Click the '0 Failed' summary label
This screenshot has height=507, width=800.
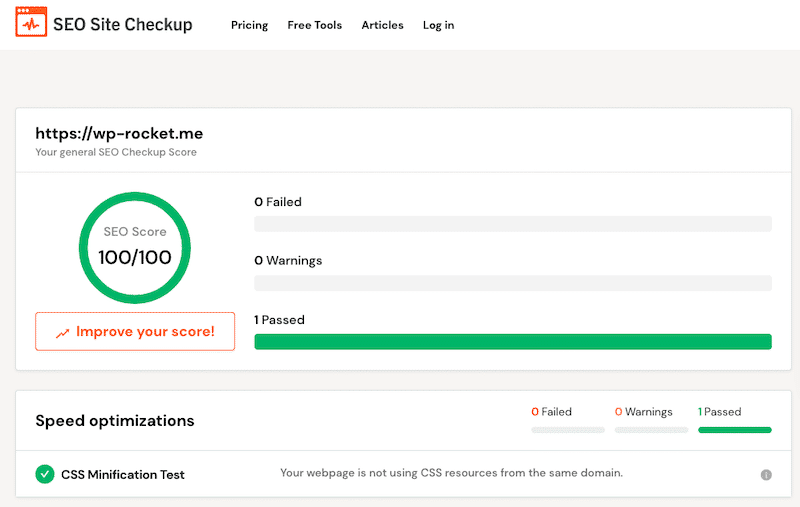click(x=278, y=202)
